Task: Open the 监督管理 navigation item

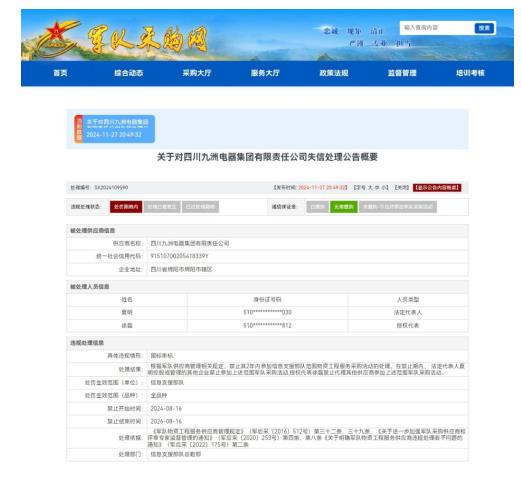Action: (402, 73)
